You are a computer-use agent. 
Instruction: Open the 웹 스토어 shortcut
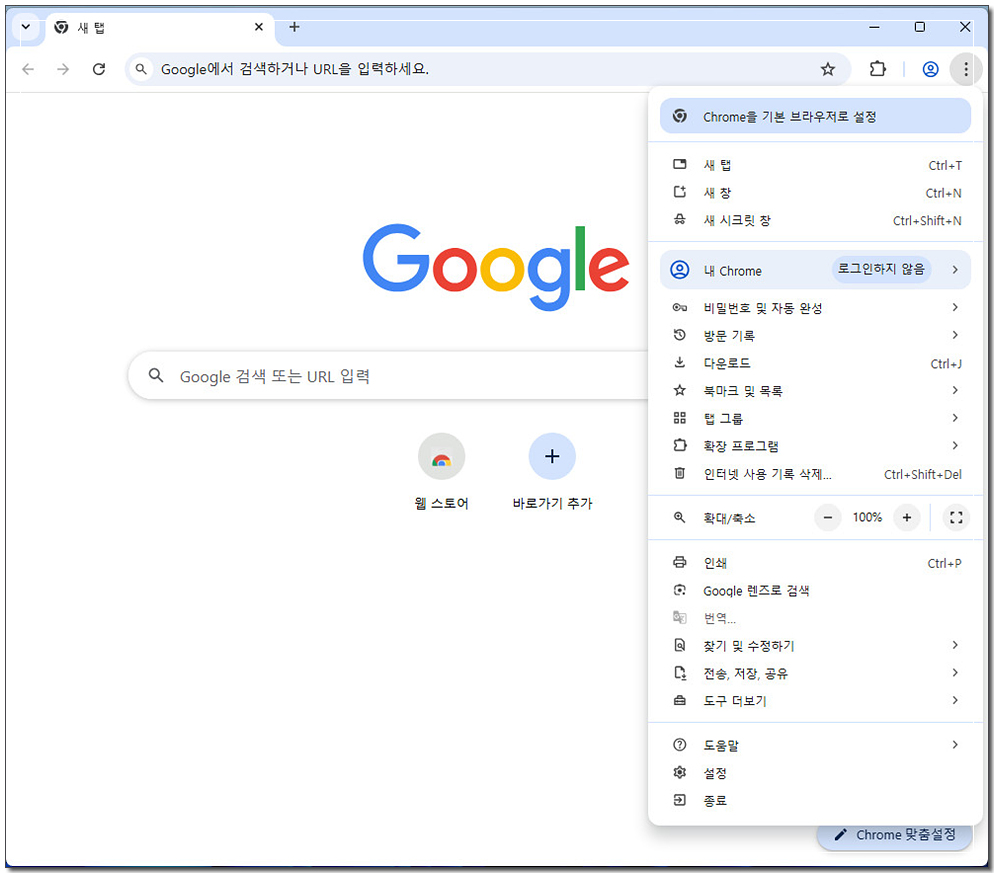pyautogui.click(x=442, y=472)
